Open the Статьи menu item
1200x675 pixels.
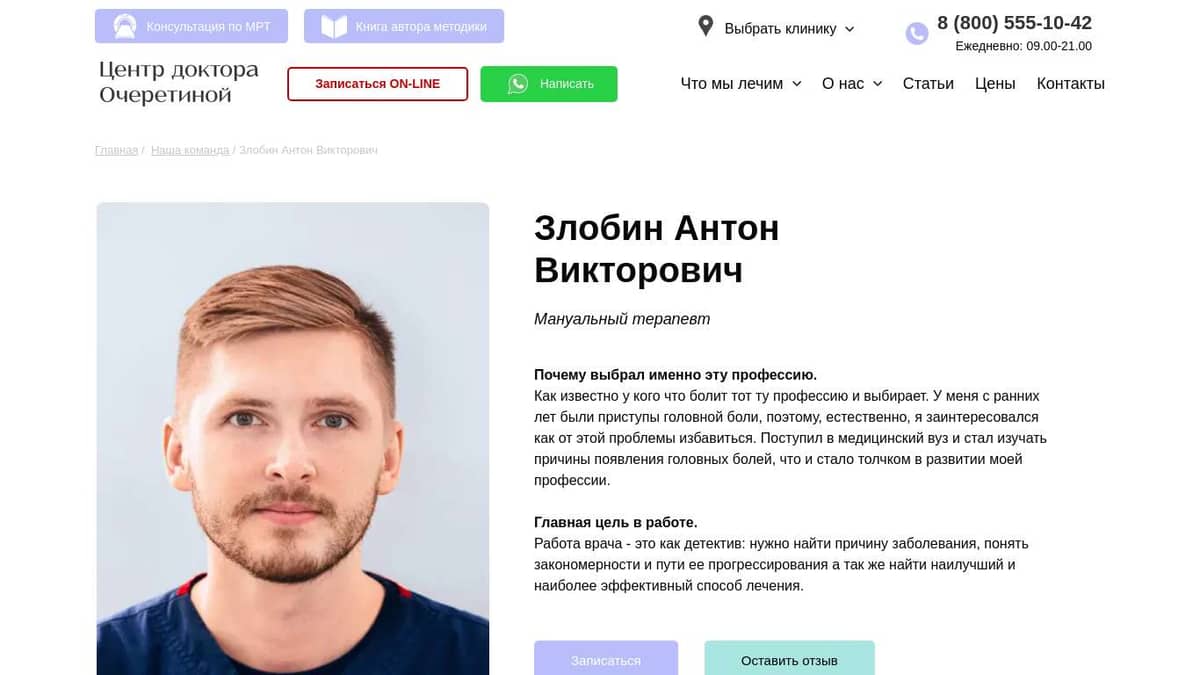[x=928, y=84]
